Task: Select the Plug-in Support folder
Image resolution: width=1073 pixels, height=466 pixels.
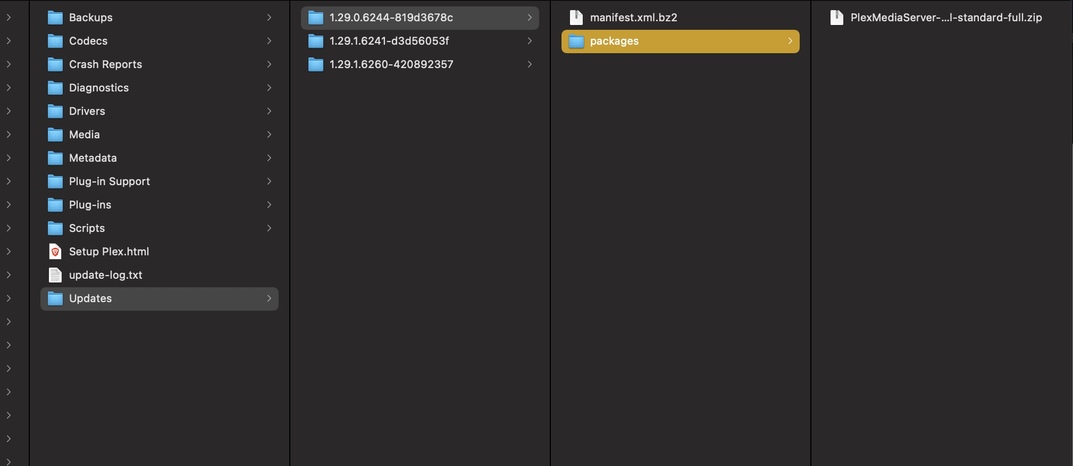Action: (x=109, y=182)
